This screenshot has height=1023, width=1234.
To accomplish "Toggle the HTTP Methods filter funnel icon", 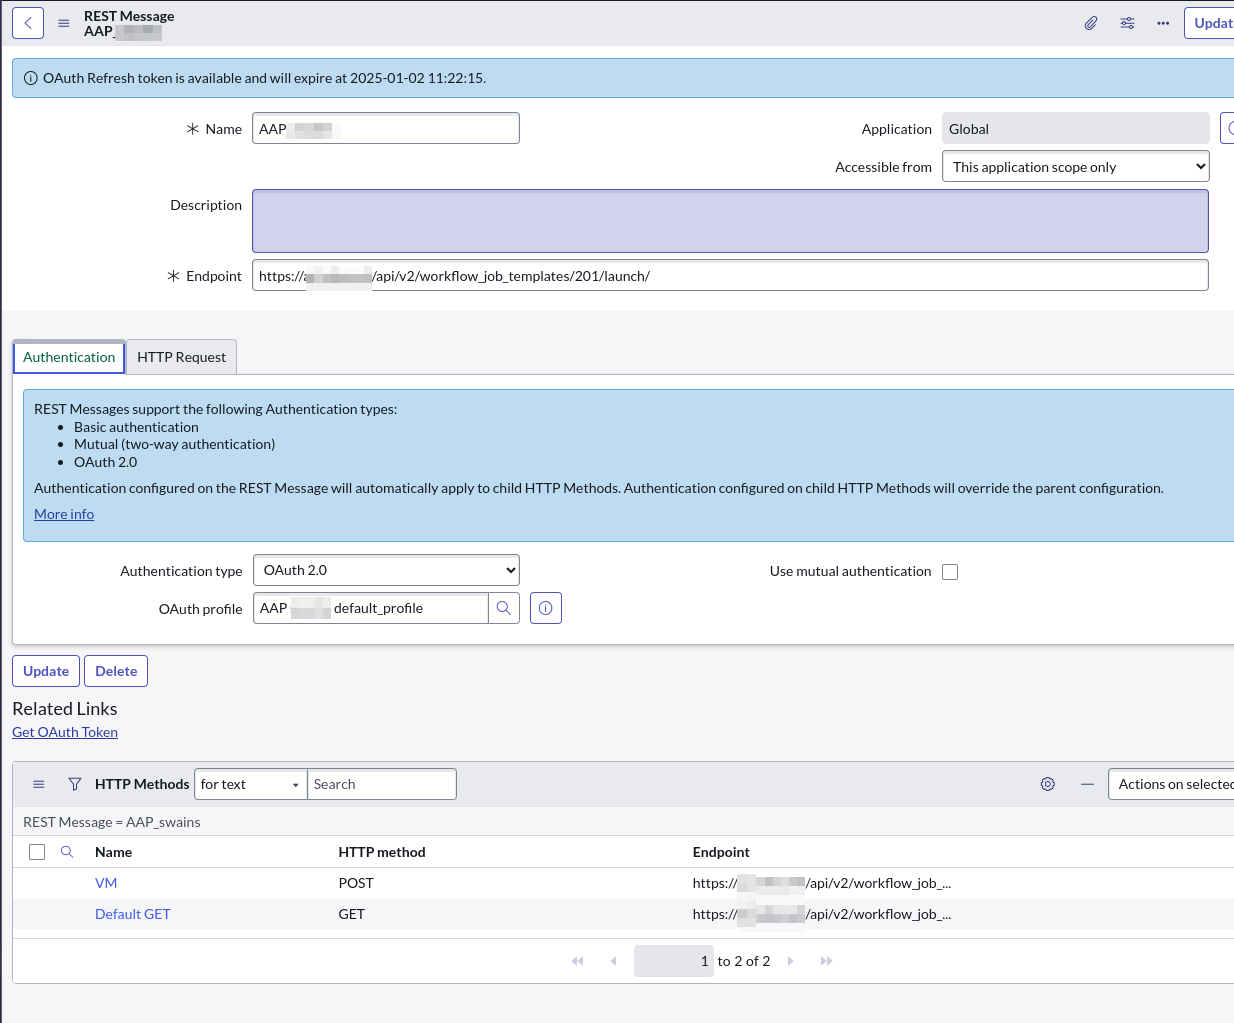I will coord(75,784).
